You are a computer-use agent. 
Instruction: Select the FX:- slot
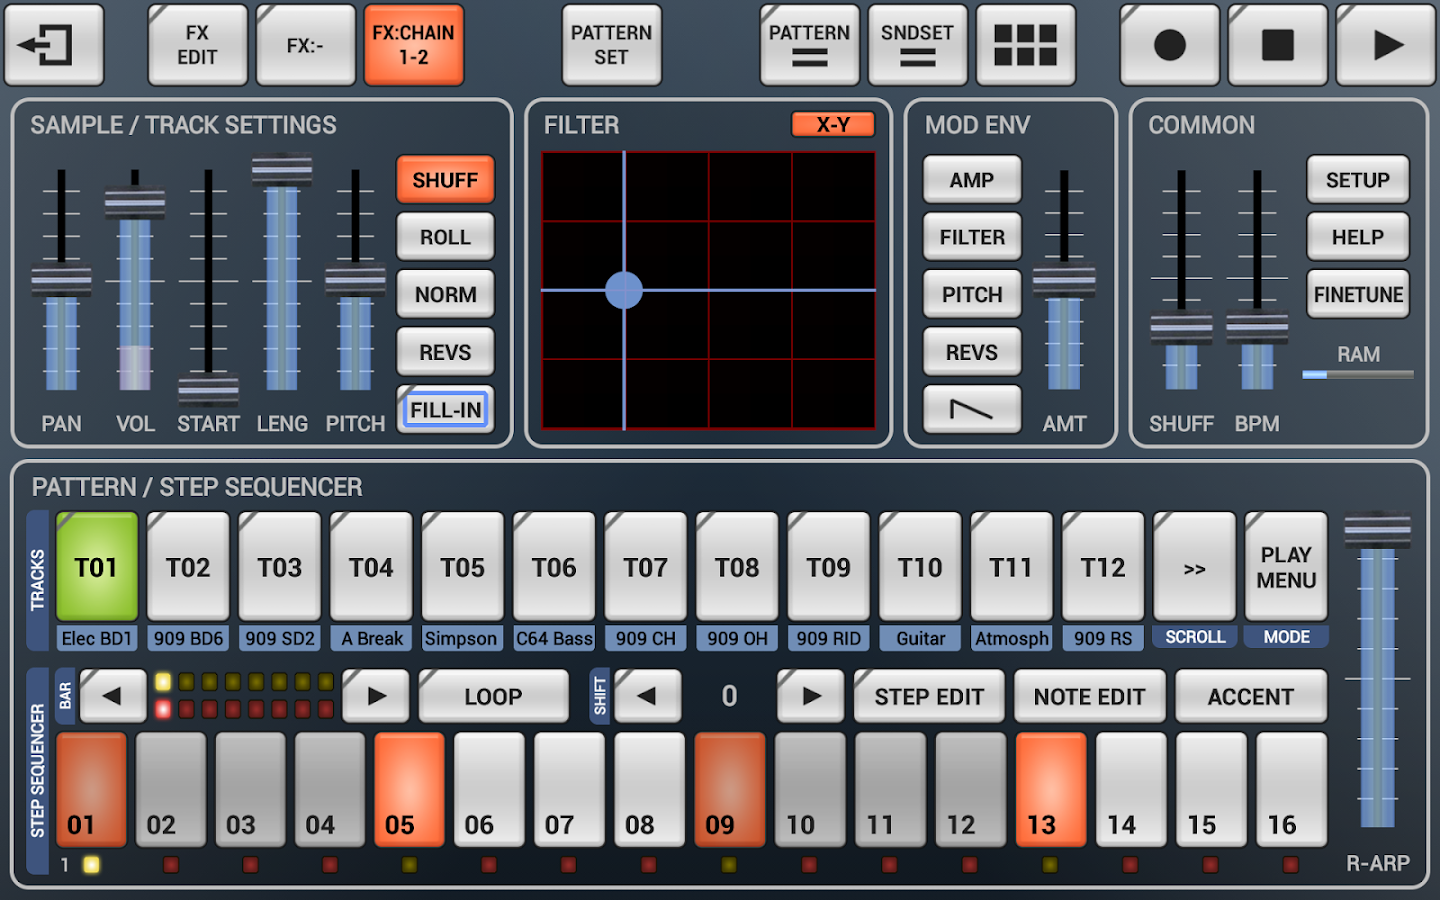coord(305,45)
